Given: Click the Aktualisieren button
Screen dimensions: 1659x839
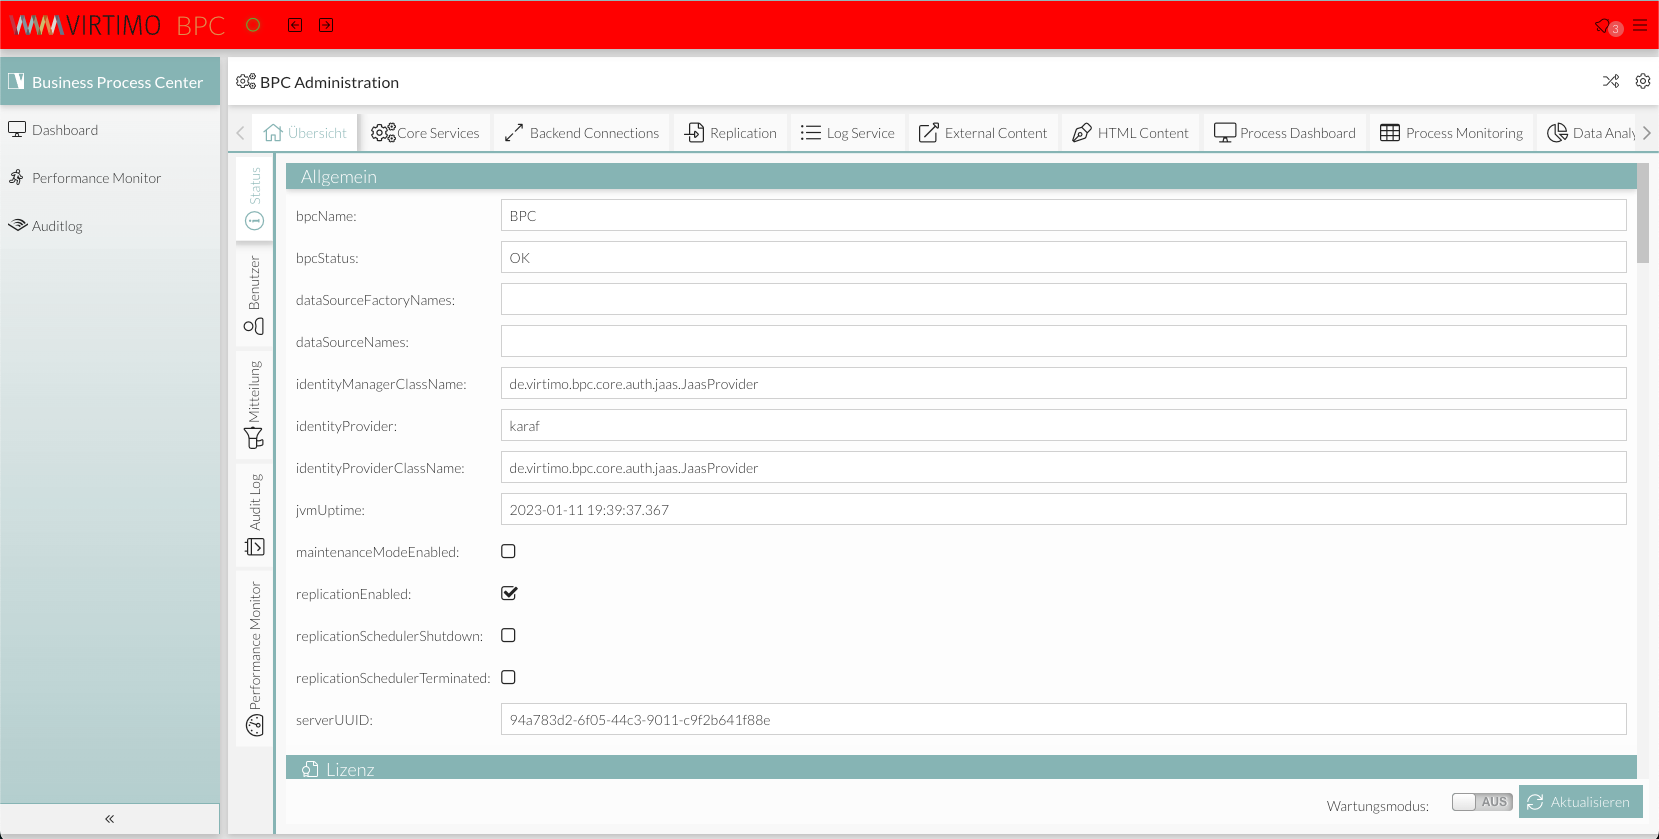Looking at the screenshot, I should click(1580, 802).
